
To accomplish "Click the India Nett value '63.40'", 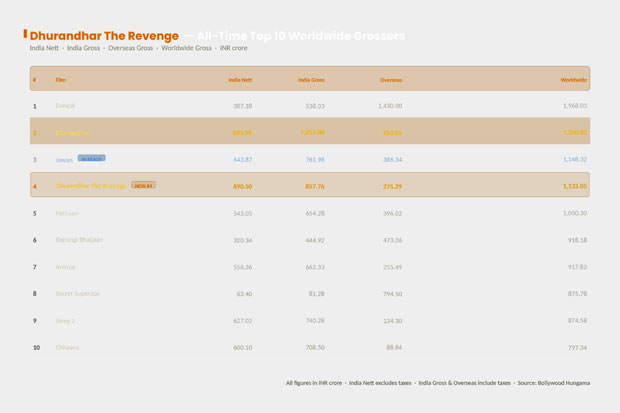I will pos(244,294).
